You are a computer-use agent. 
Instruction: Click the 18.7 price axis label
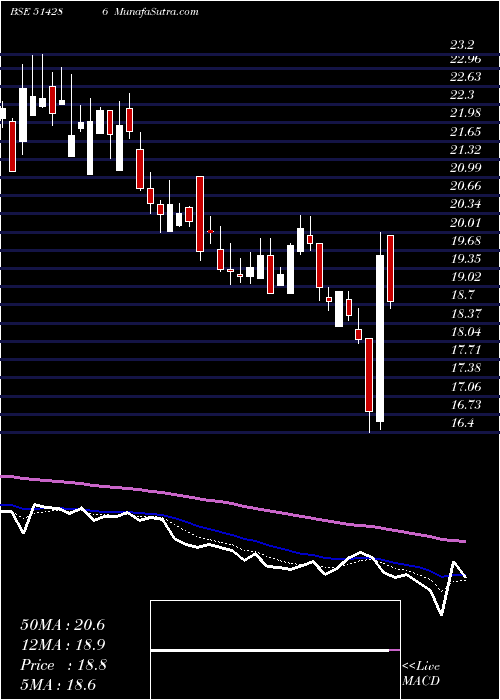coord(462,296)
